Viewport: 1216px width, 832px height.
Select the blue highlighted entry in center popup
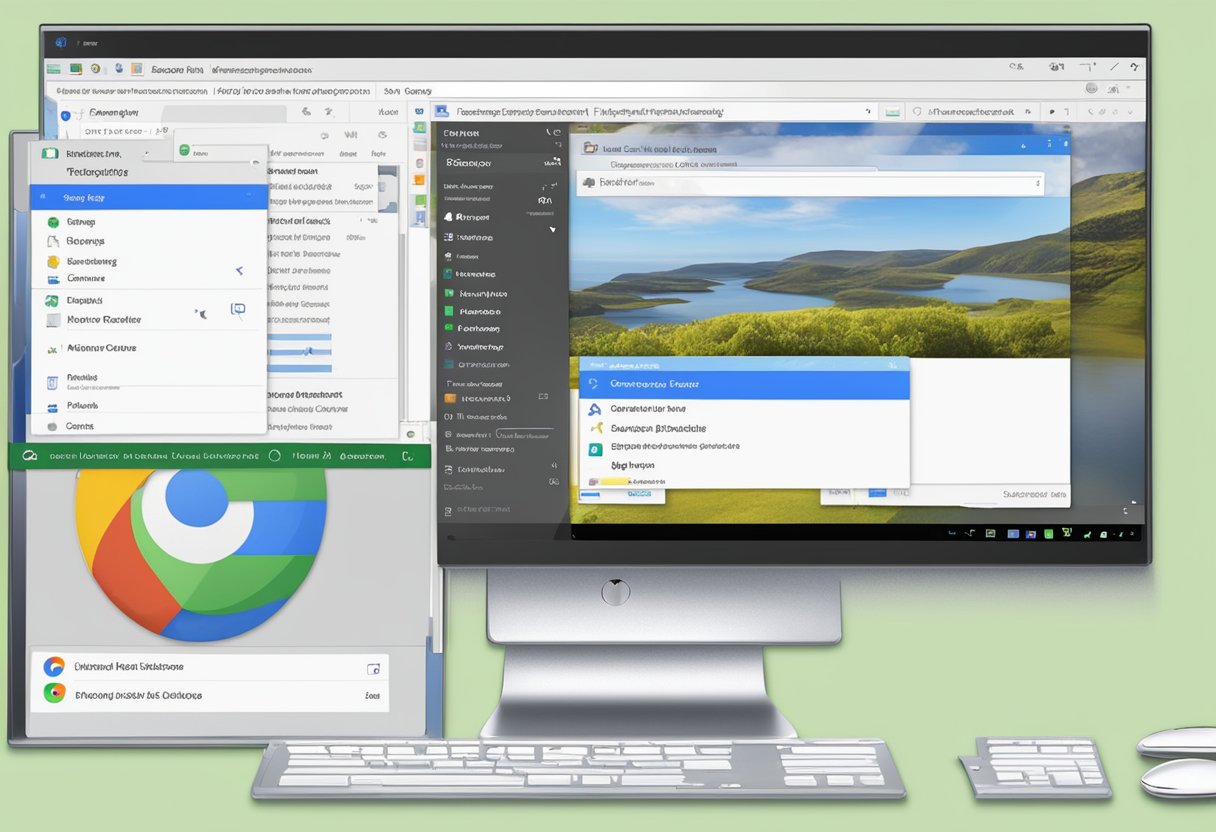tap(744, 384)
